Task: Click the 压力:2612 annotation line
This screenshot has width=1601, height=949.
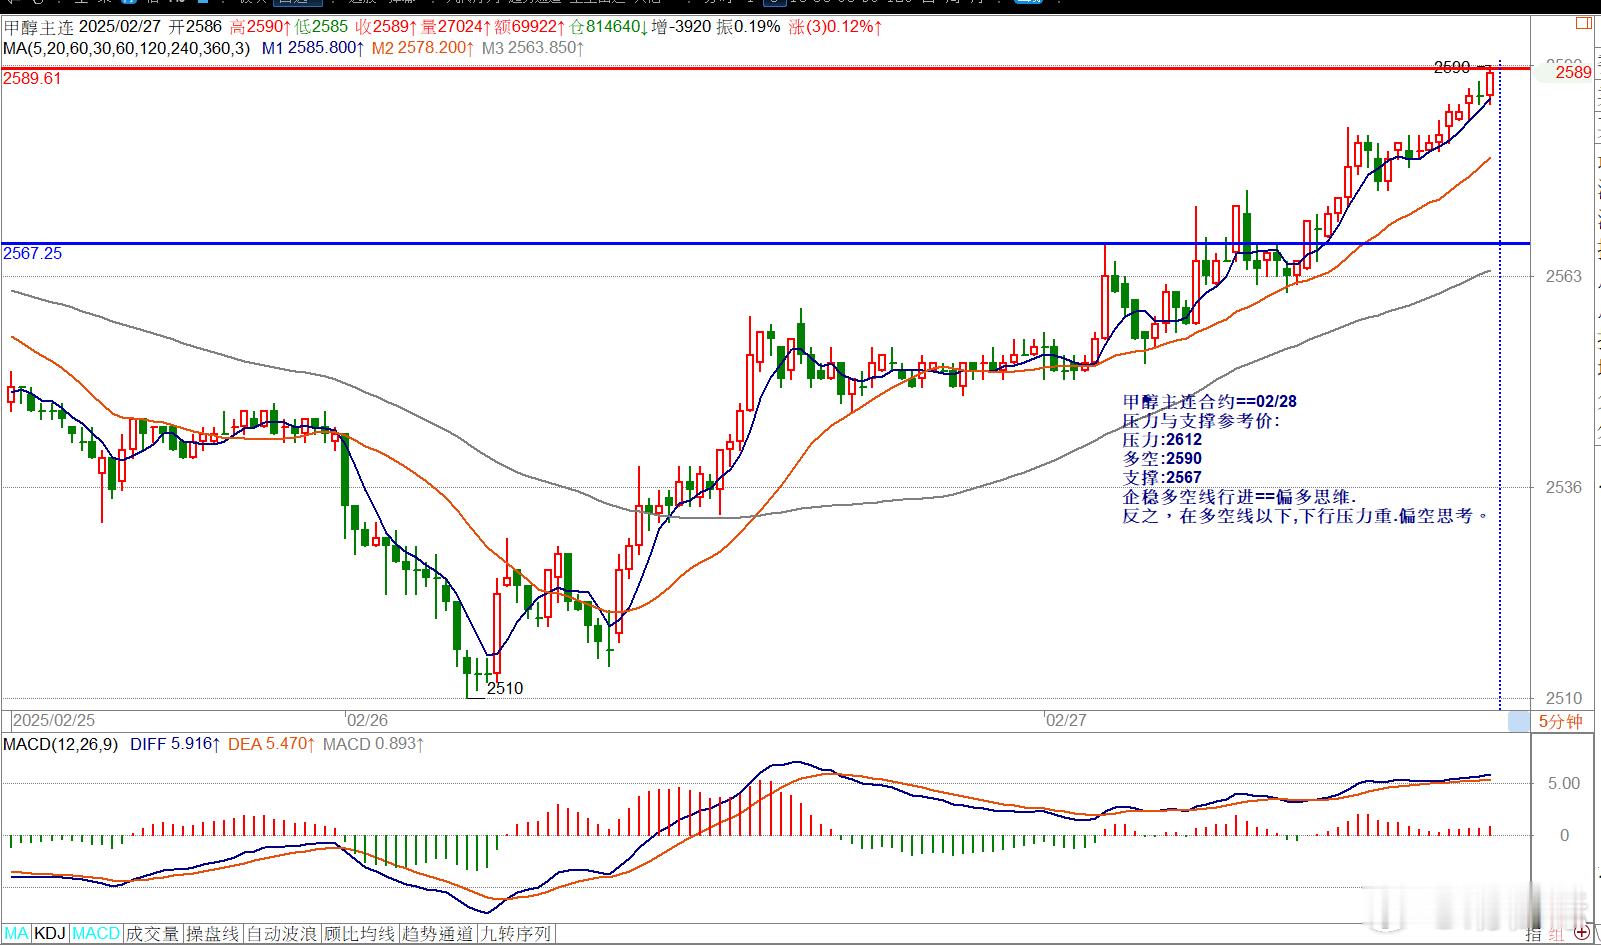Action: pyautogui.click(x=1162, y=439)
